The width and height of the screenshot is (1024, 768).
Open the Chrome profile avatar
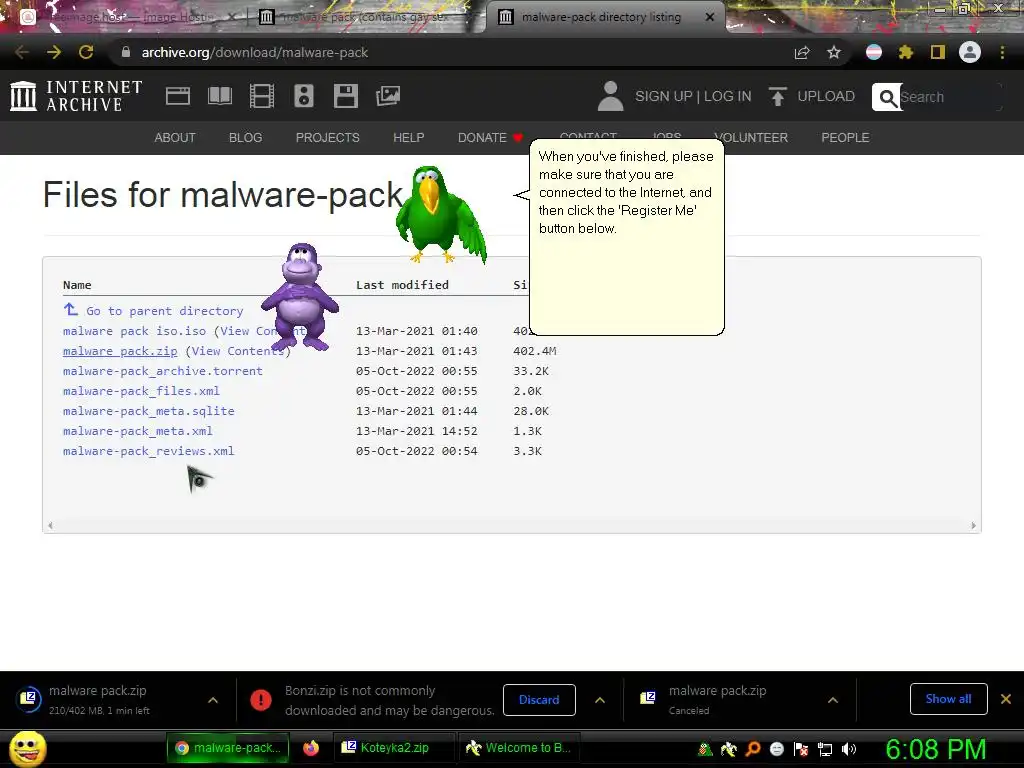pyautogui.click(x=970, y=52)
